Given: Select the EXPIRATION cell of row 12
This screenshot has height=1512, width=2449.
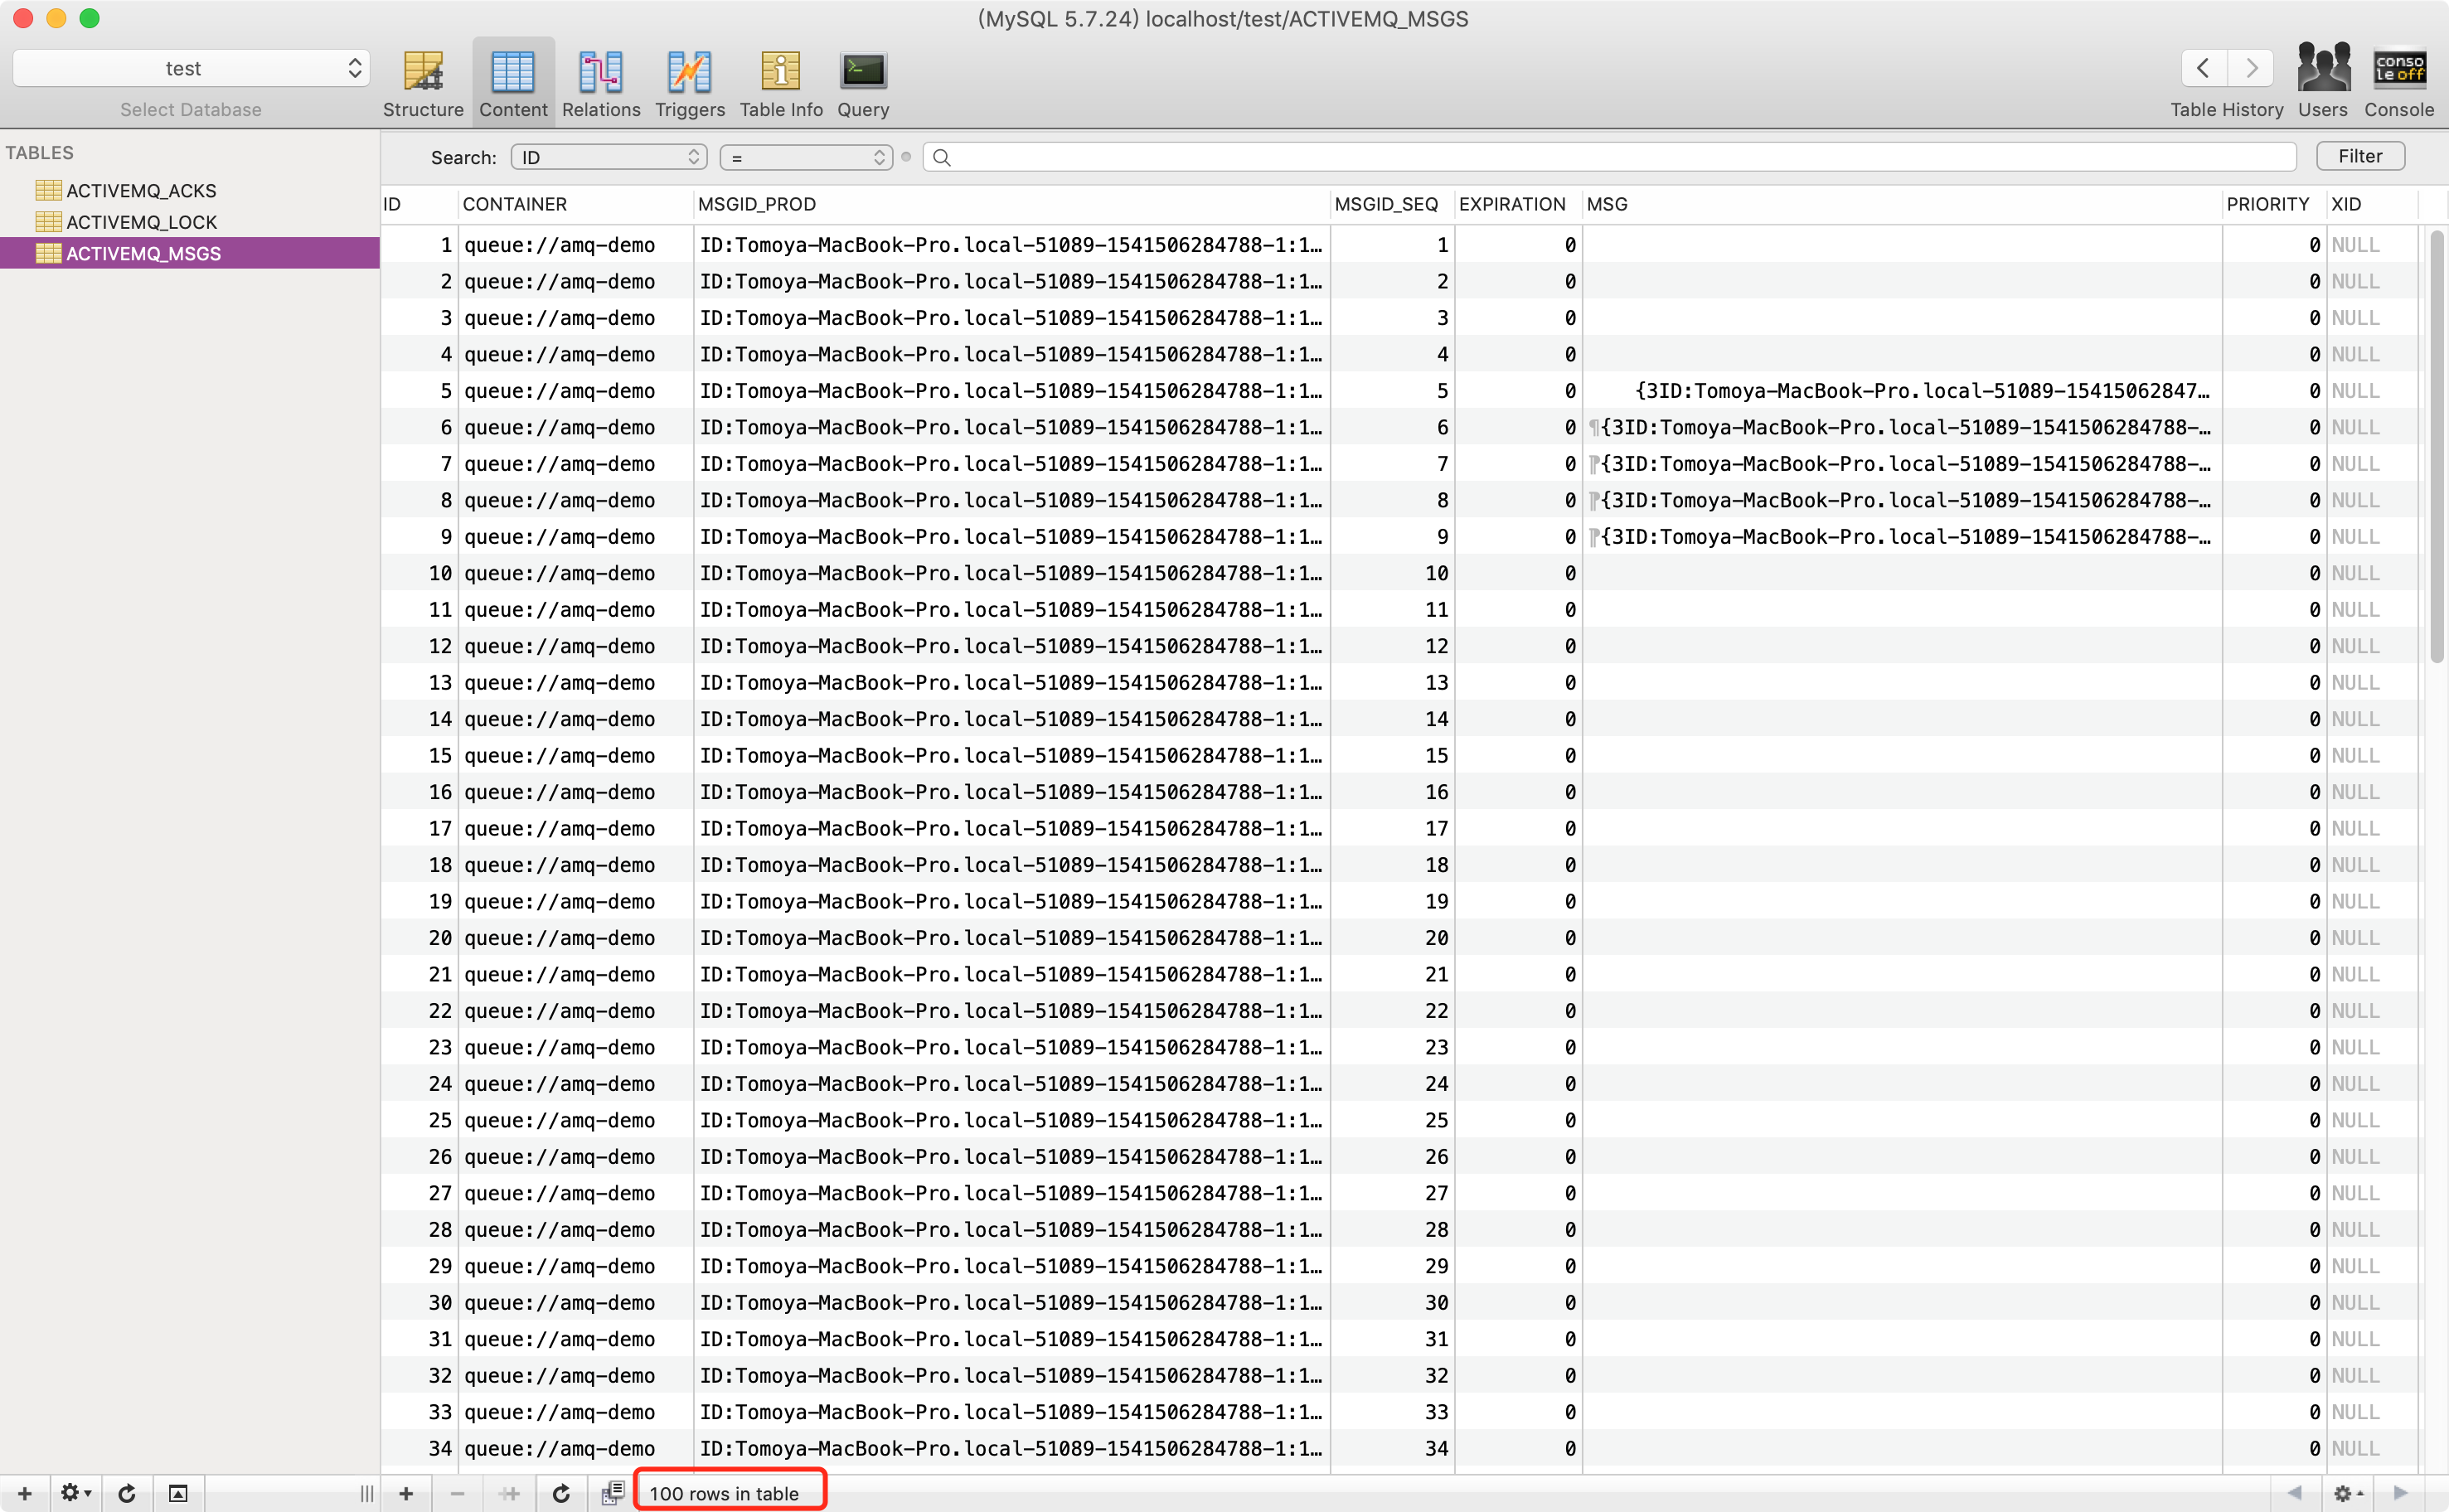Looking at the screenshot, I should pyautogui.click(x=1517, y=646).
